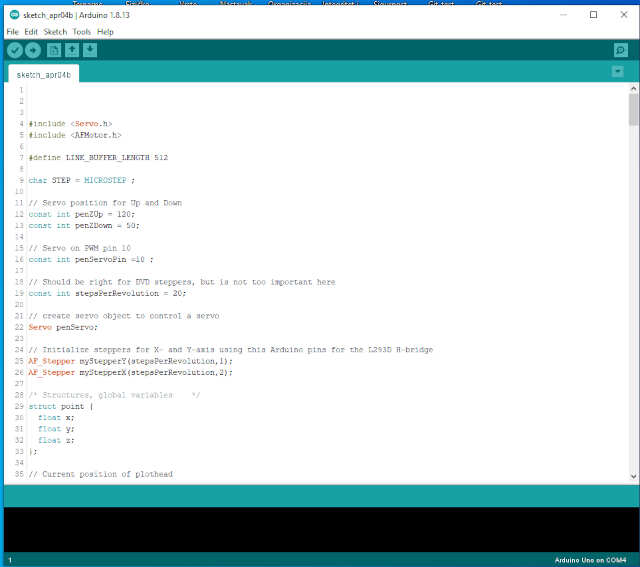The image size is (640, 567).
Task: Click the comment about DVD steppers
Action: [x=182, y=282]
